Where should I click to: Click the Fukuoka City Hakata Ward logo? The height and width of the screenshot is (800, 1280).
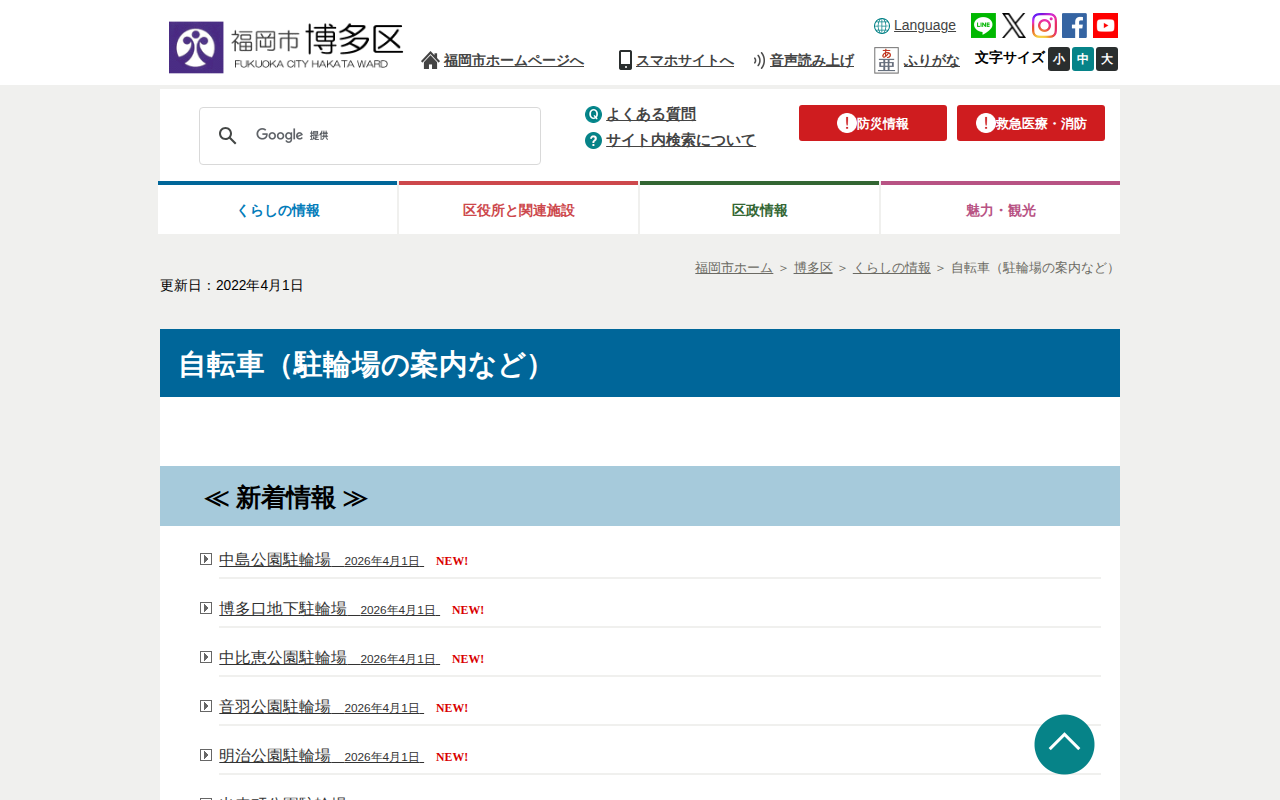click(286, 47)
